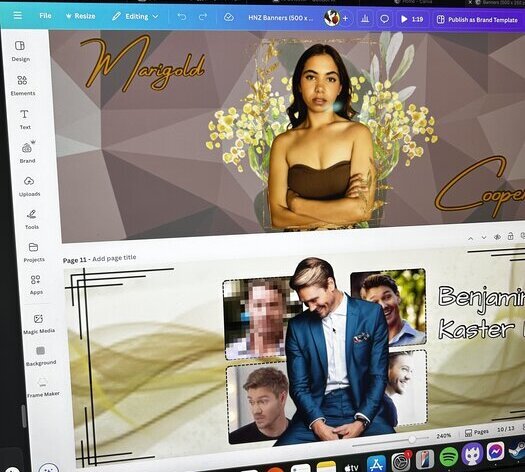Click the 240% zoom level
Screen dimensions: 525x472
coord(443,436)
